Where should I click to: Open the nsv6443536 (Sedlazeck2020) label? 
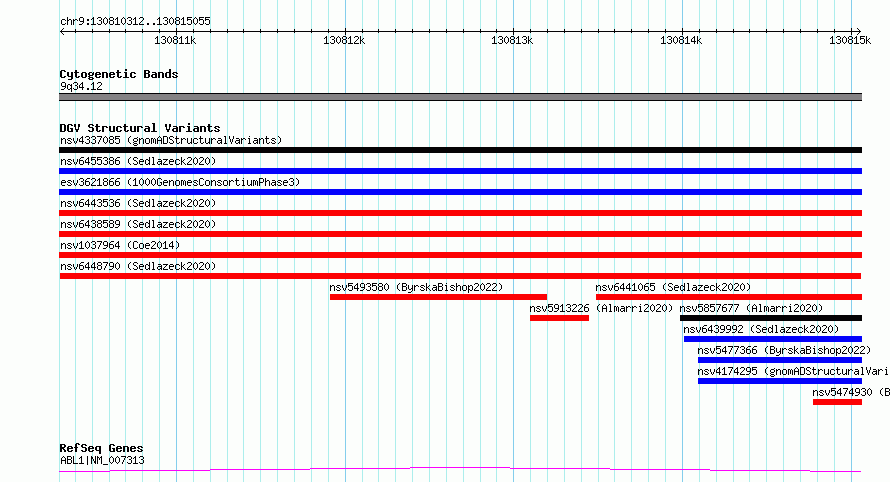click(138, 203)
